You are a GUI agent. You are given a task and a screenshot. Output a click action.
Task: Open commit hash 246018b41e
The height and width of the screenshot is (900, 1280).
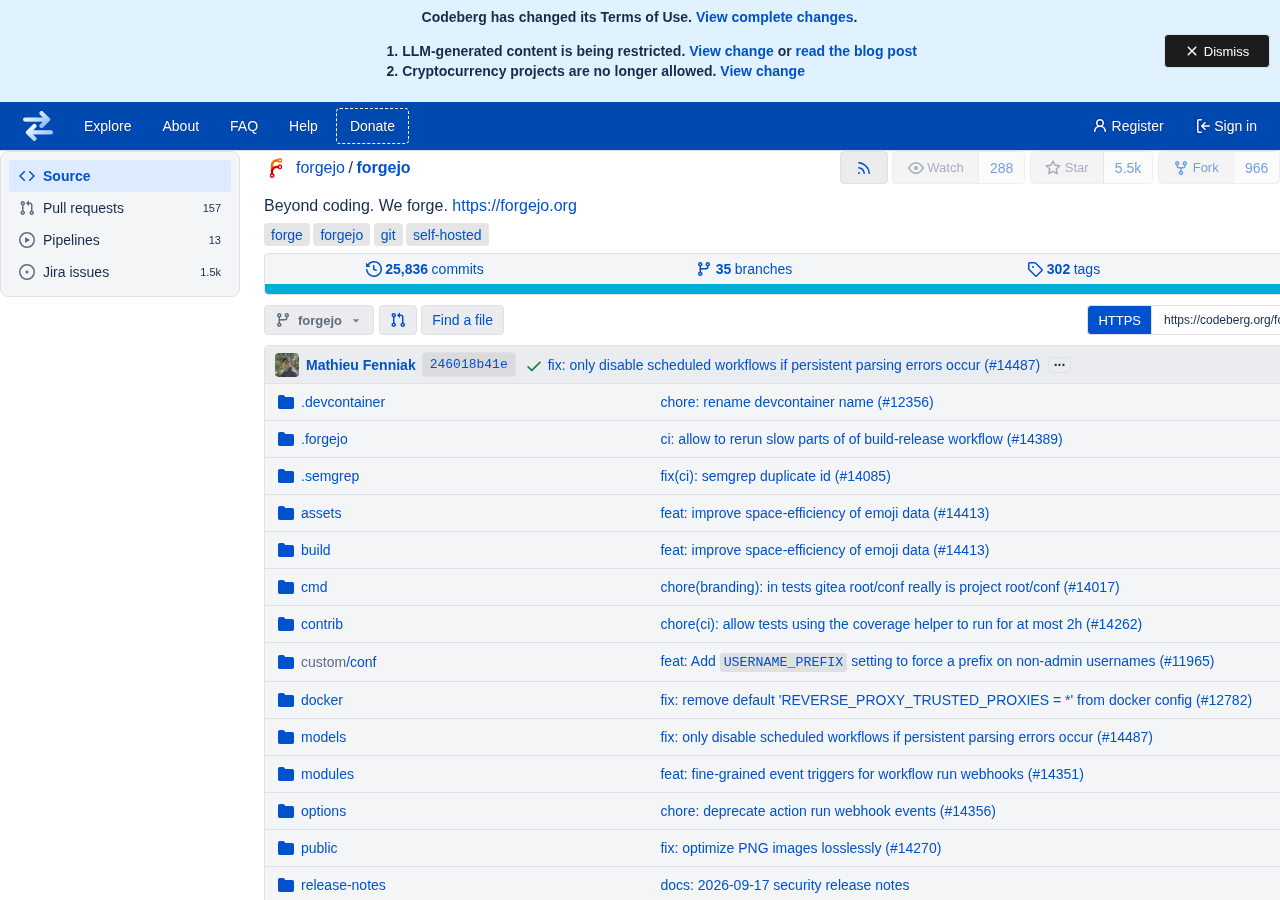469,365
